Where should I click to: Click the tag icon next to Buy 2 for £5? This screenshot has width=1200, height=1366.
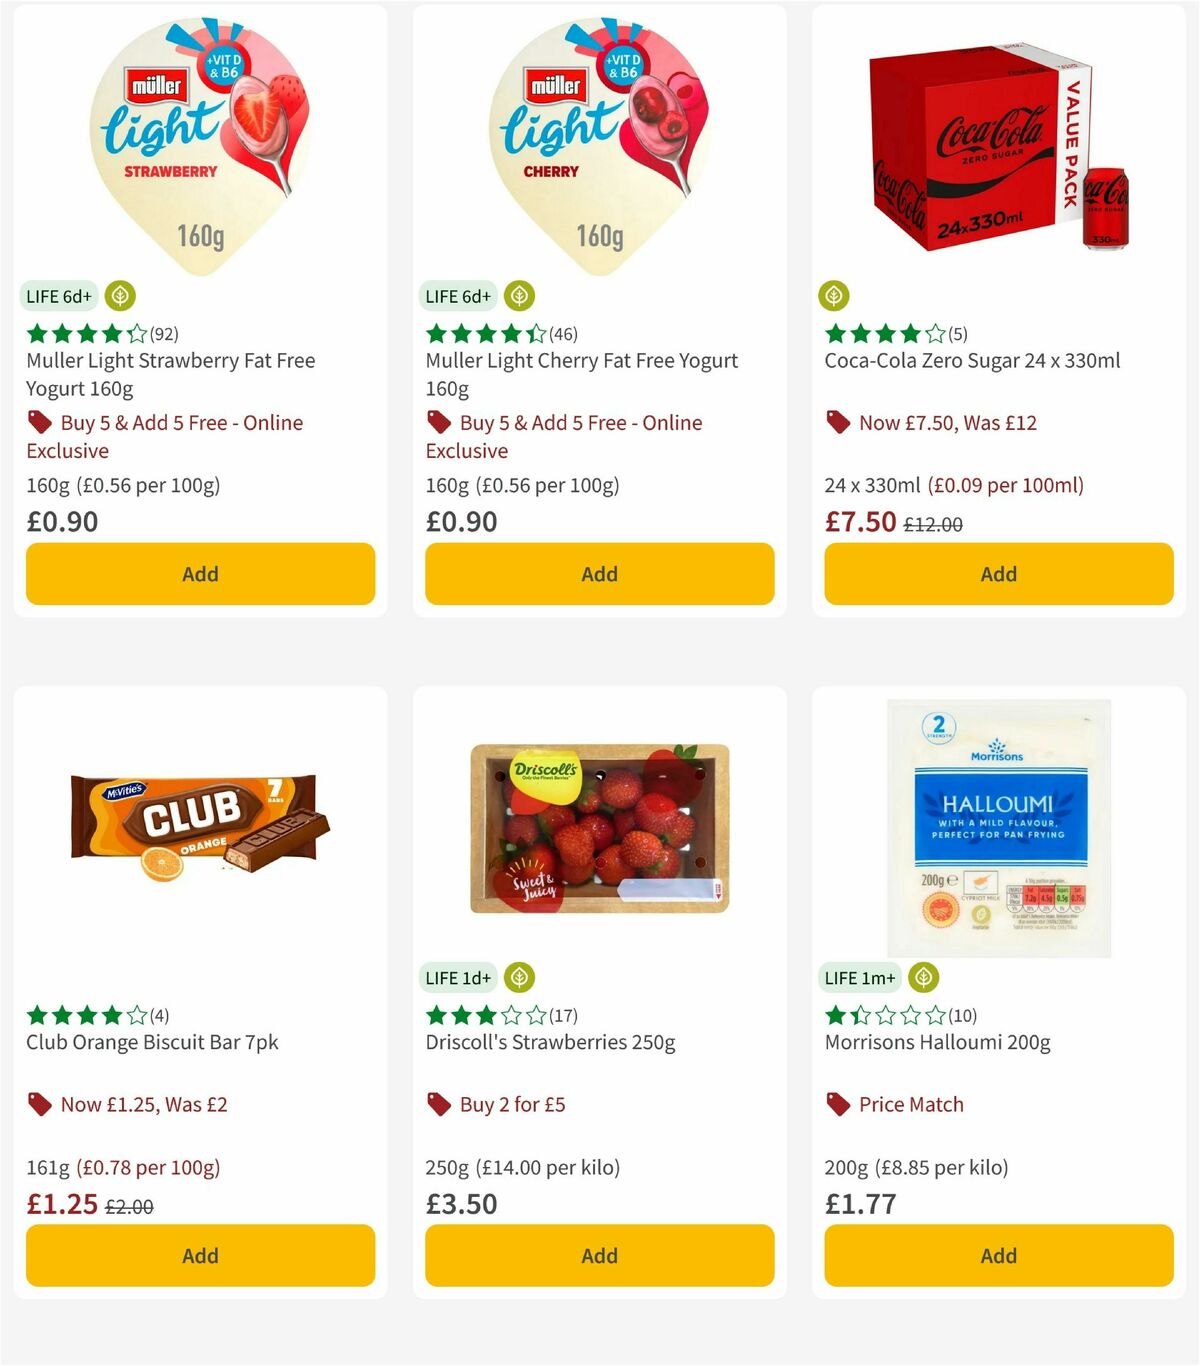click(x=438, y=1104)
